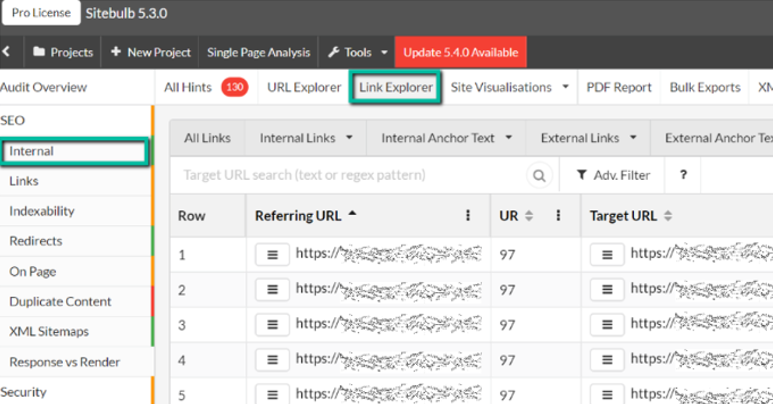Viewport: 773px width, 404px height.
Task: Click UR column options dots
Action: tap(558, 215)
